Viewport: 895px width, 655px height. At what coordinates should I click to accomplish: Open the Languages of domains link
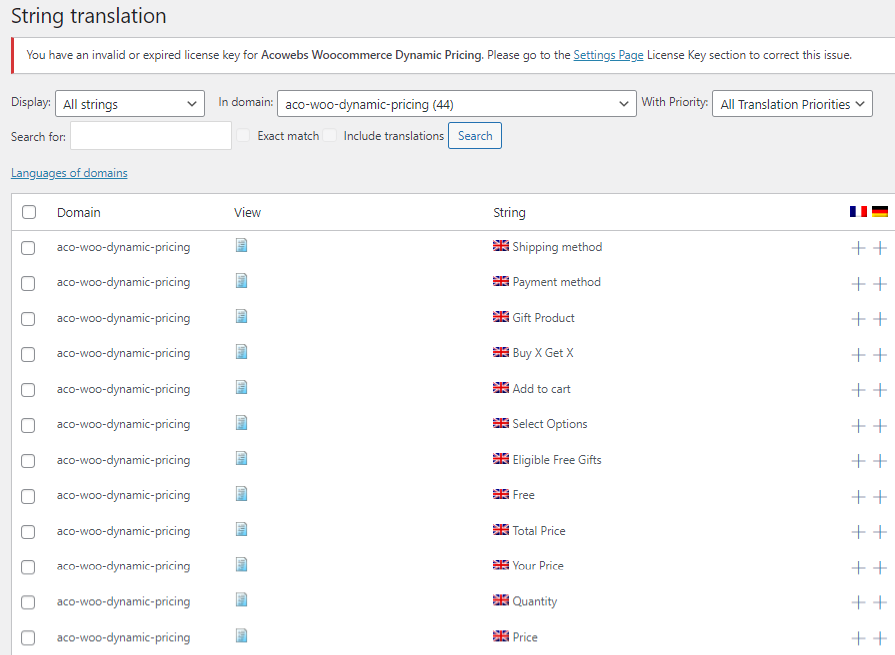click(69, 173)
